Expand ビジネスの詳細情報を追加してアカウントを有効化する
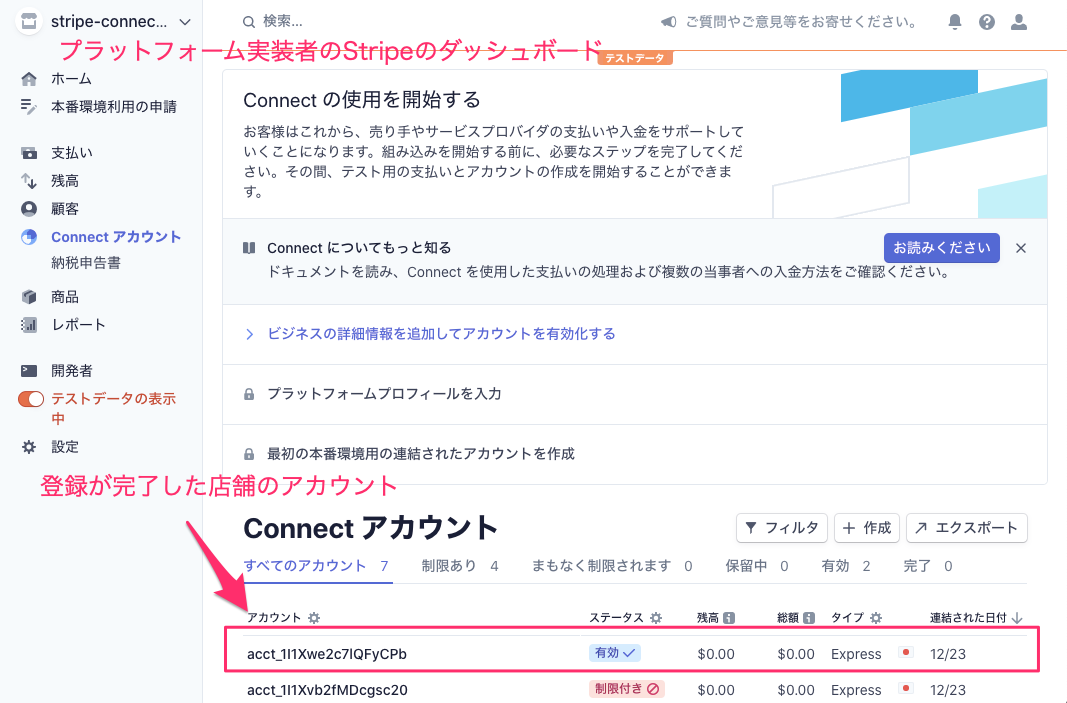Image resolution: width=1067 pixels, height=703 pixels. [440, 333]
